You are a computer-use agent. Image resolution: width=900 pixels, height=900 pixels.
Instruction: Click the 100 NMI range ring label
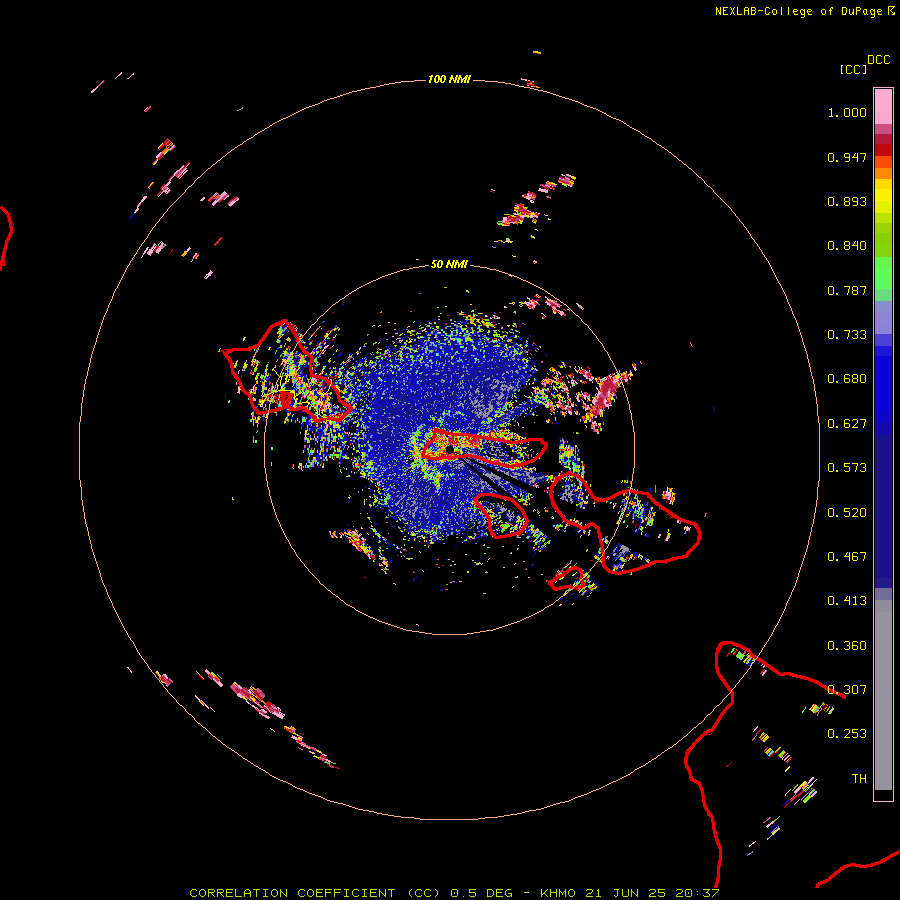point(449,79)
